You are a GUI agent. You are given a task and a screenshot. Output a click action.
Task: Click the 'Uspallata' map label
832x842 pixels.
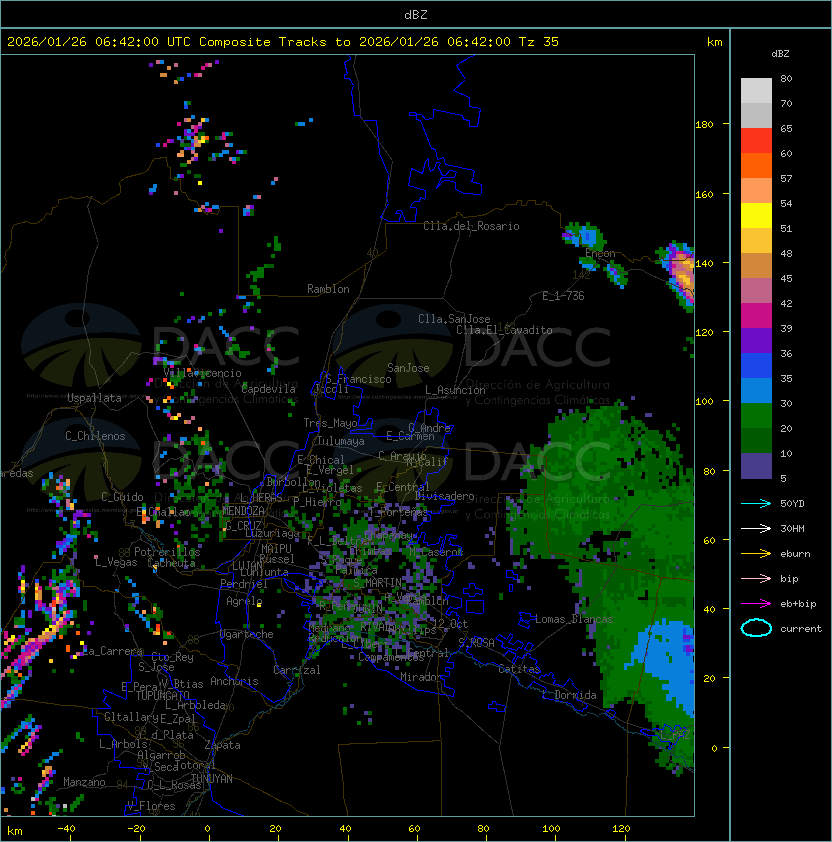tap(94, 398)
